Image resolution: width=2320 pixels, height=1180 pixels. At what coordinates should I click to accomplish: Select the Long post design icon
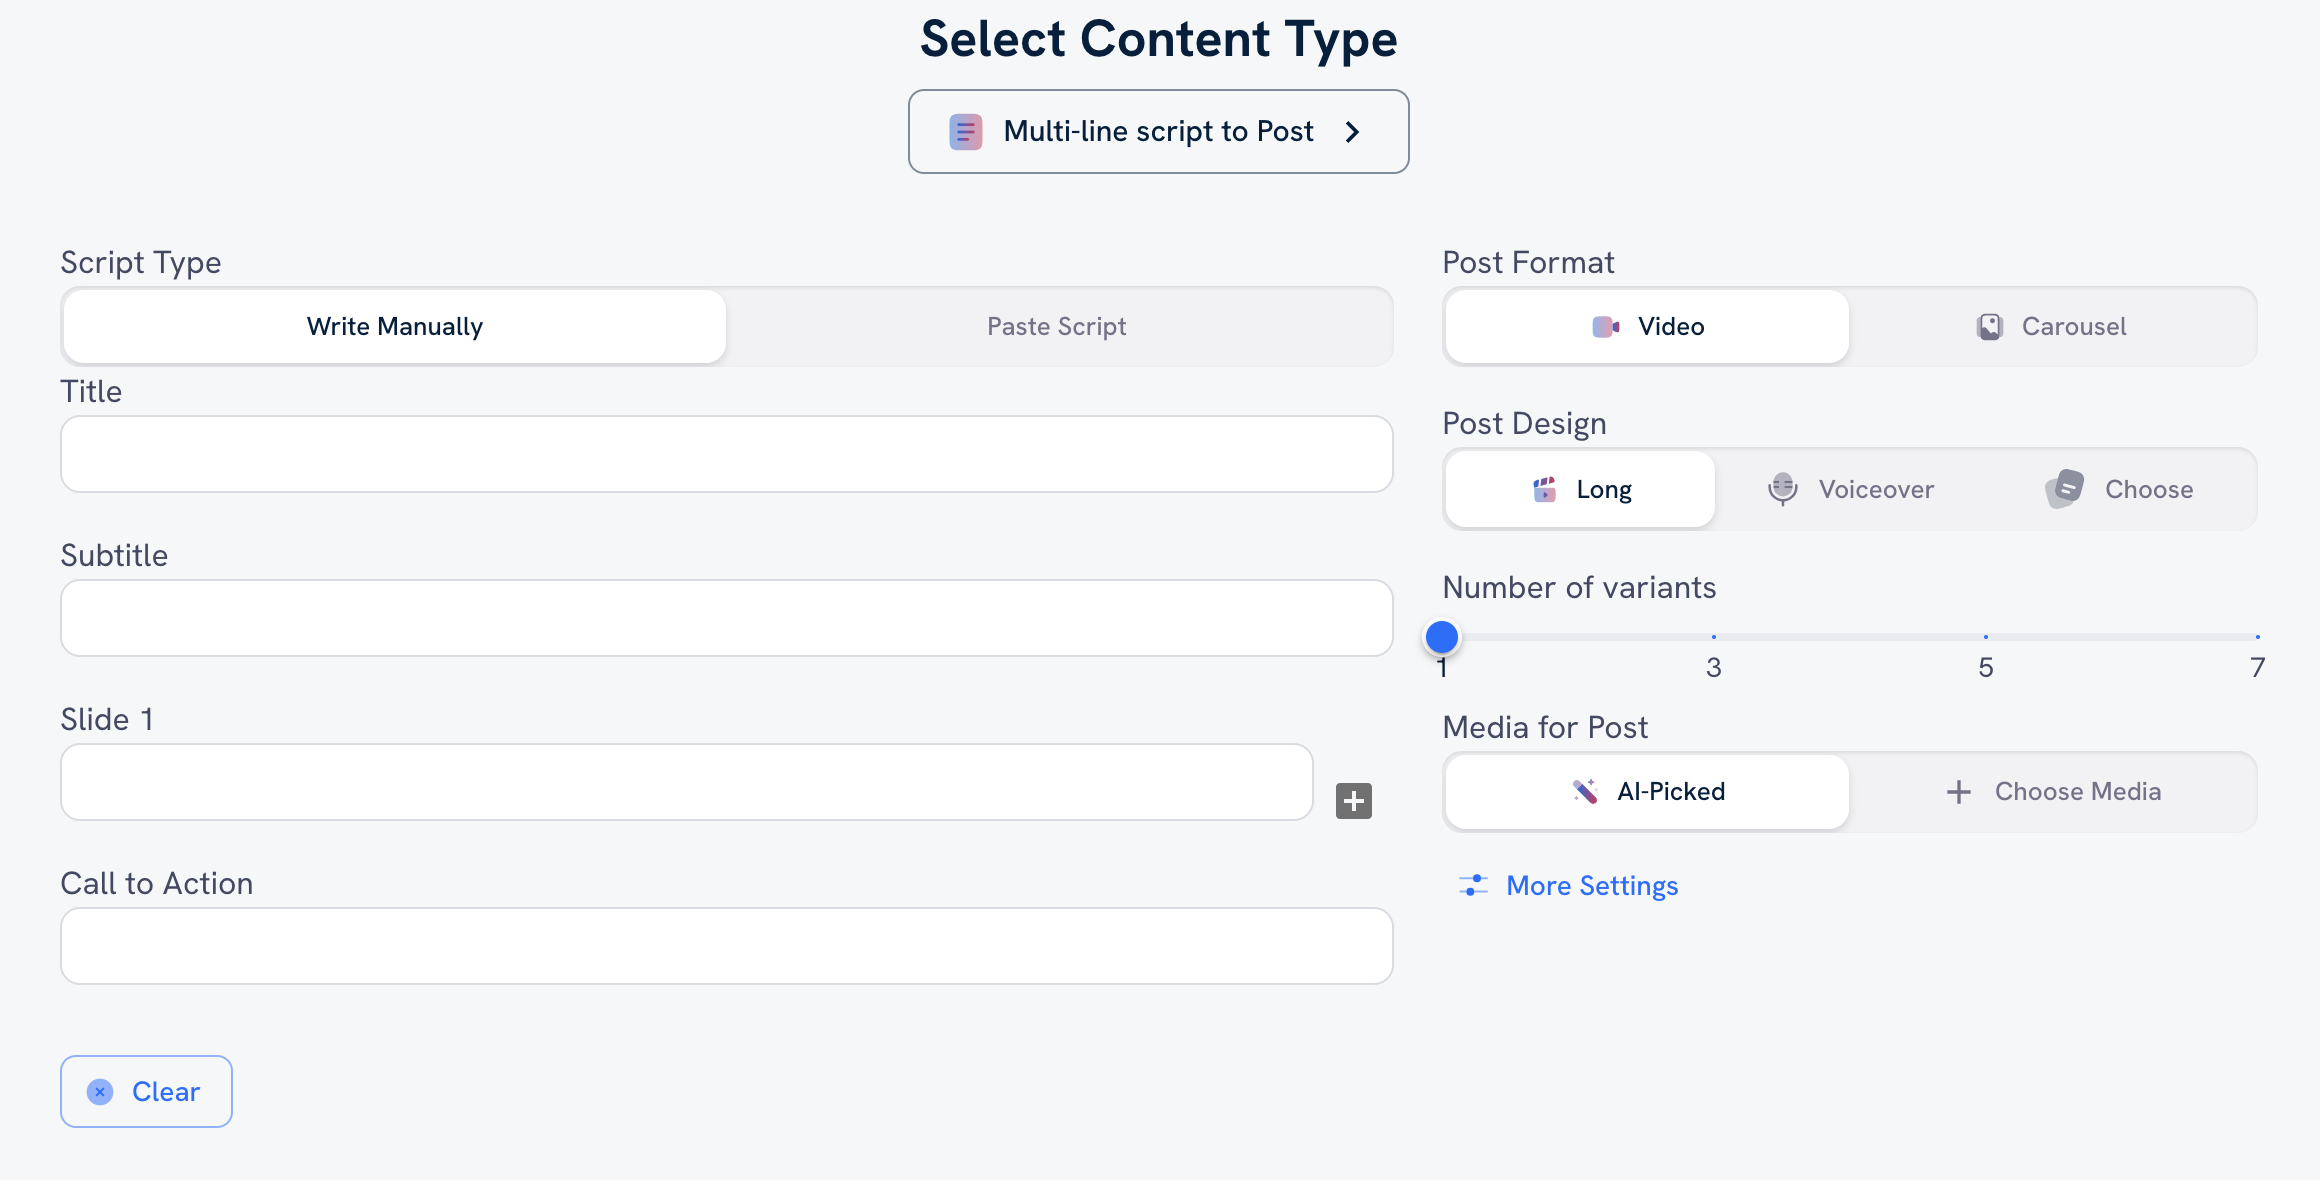(1544, 489)
